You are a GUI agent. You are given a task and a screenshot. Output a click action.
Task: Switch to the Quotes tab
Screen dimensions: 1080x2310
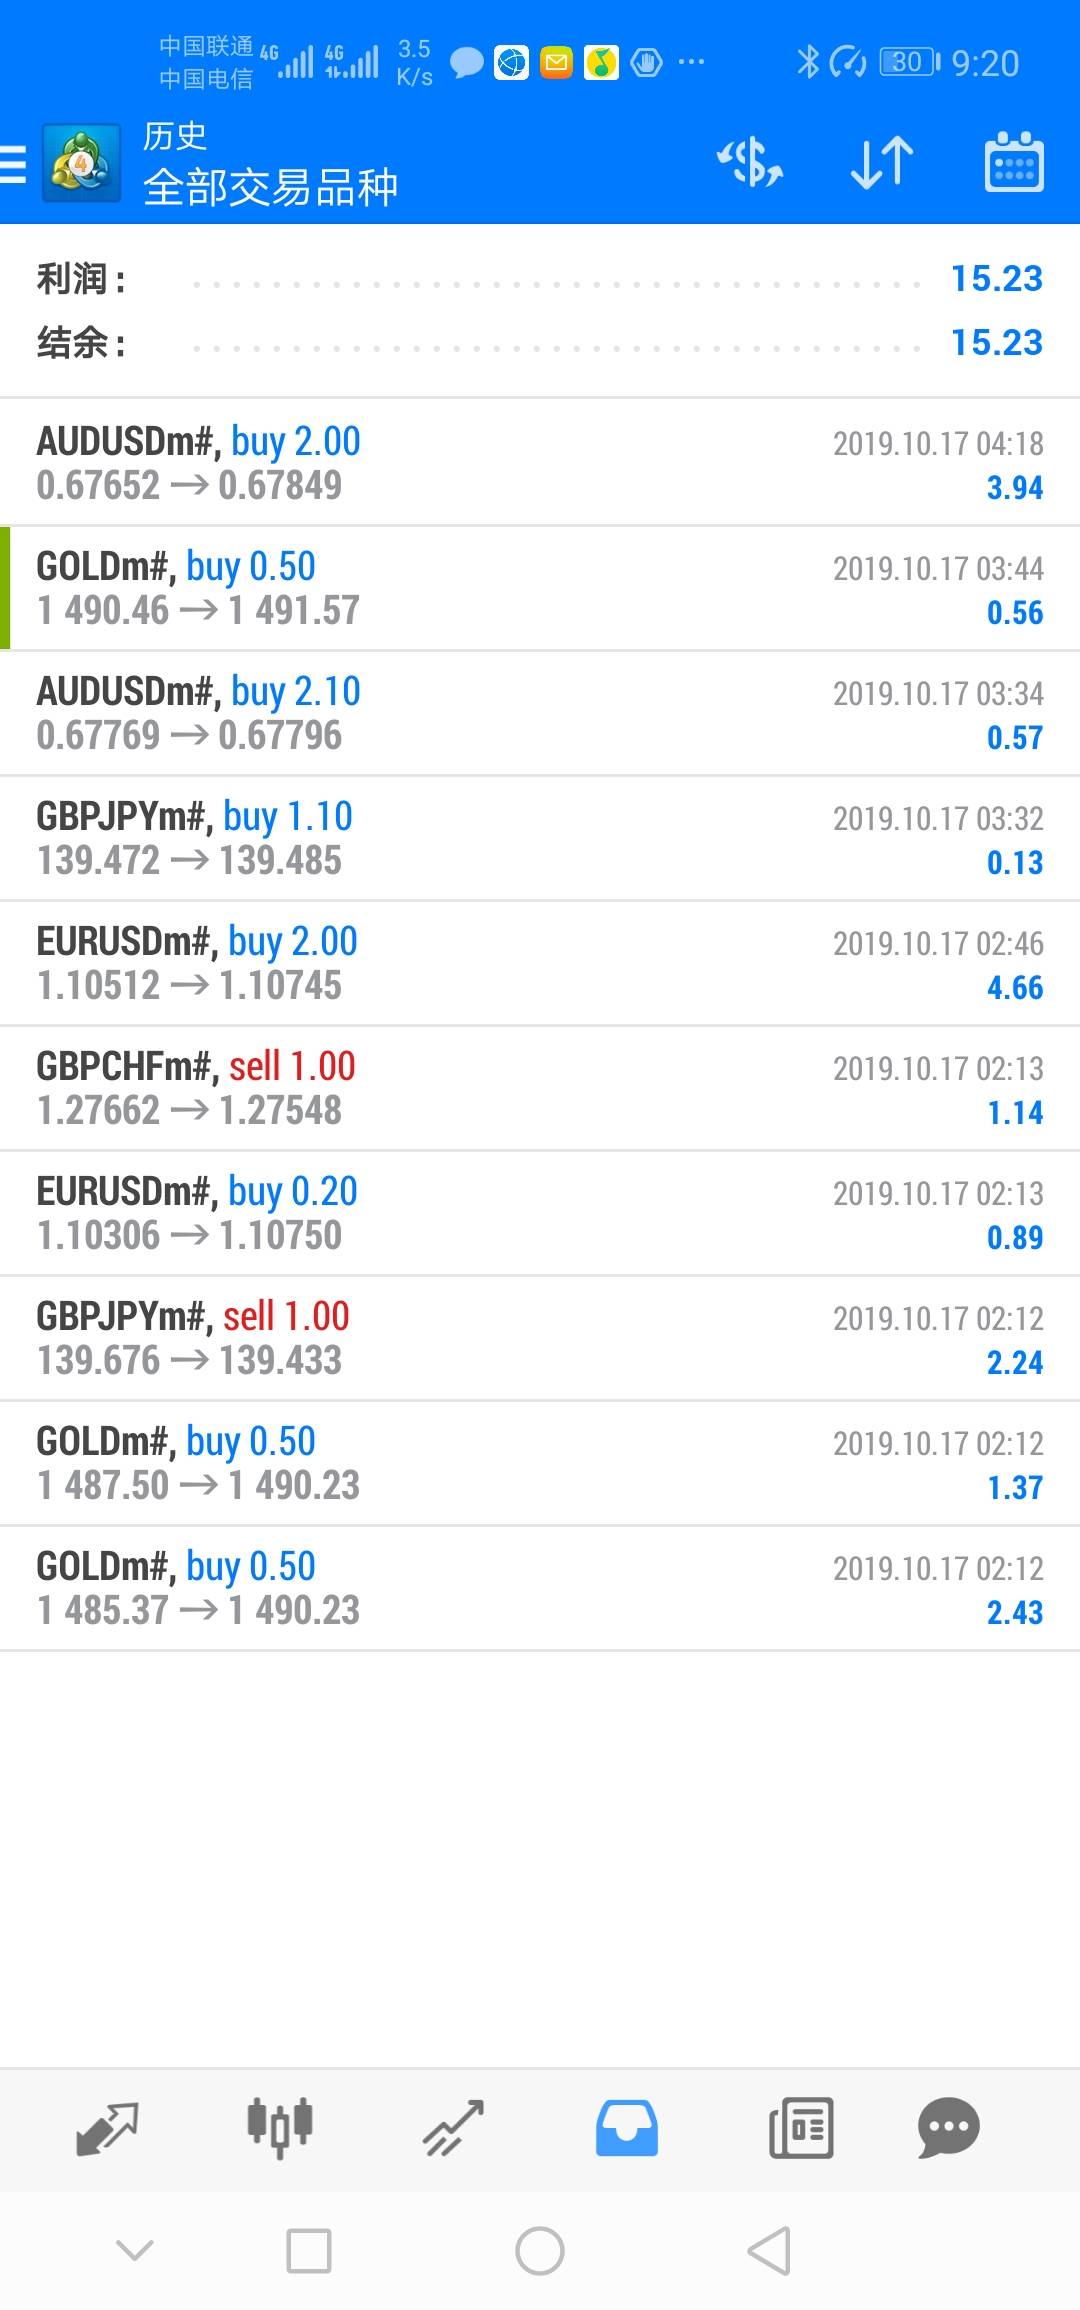point(107,2127)
